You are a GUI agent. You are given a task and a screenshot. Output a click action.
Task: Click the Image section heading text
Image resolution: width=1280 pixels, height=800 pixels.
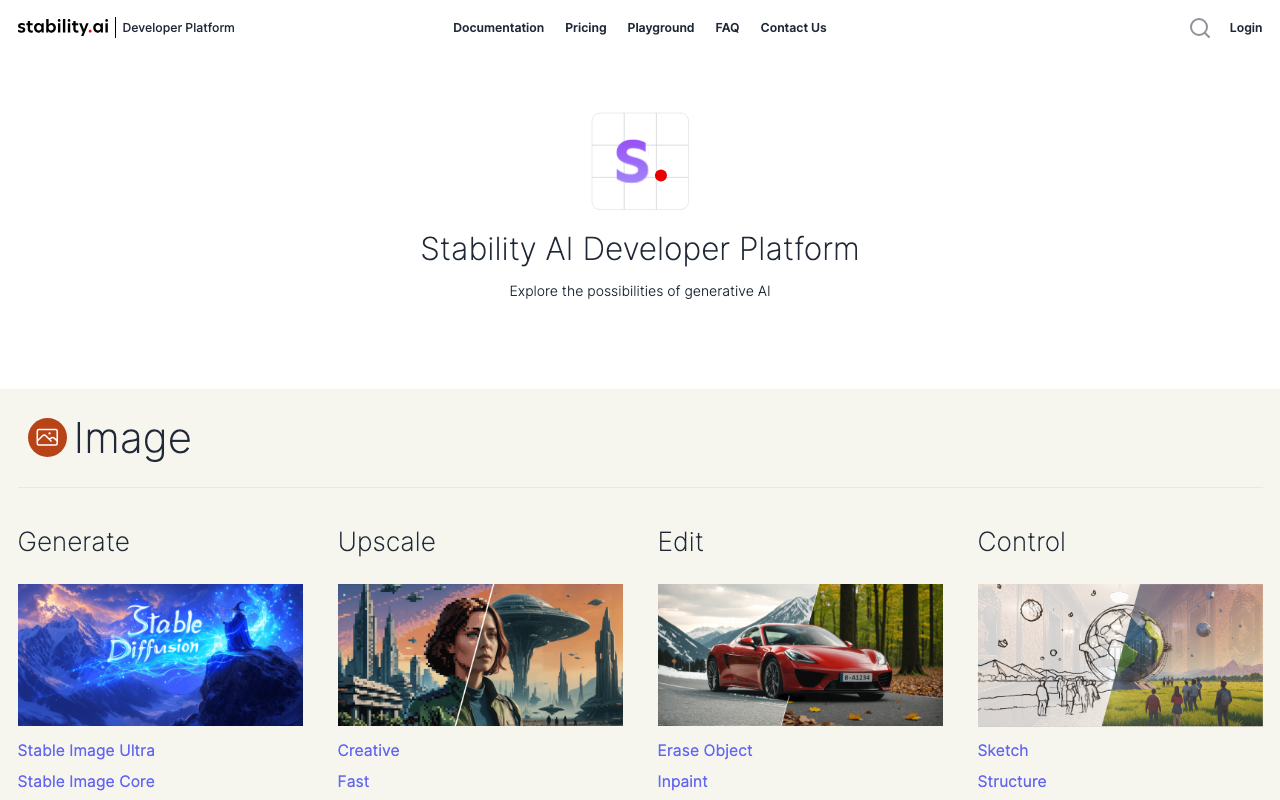click(132, 438)
